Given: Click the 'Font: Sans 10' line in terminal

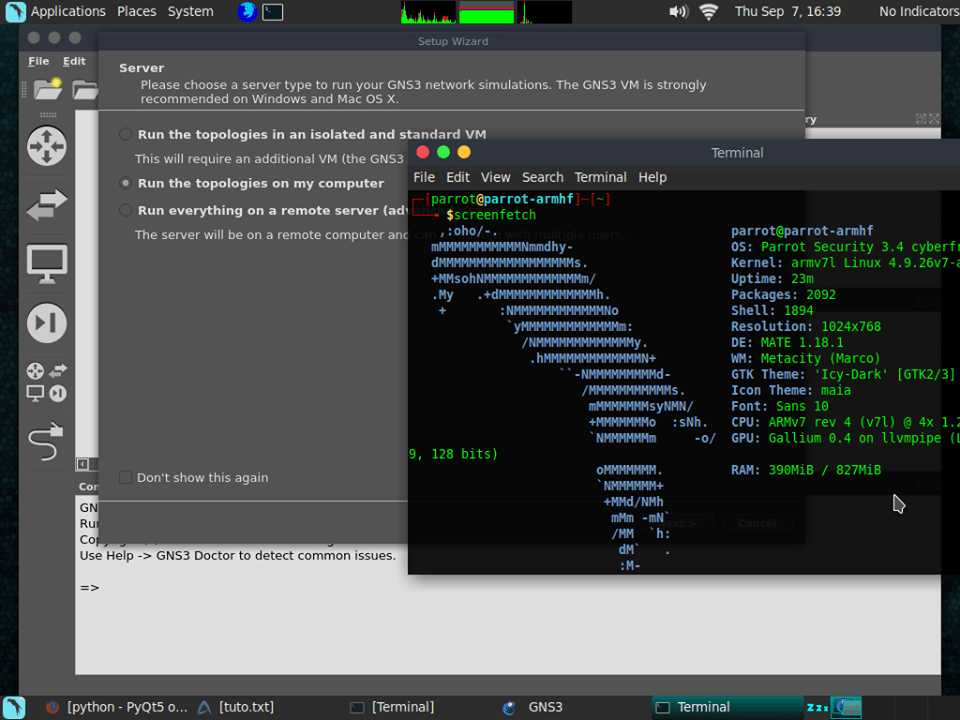Looking at the screenshot, I should pos(779,407).
